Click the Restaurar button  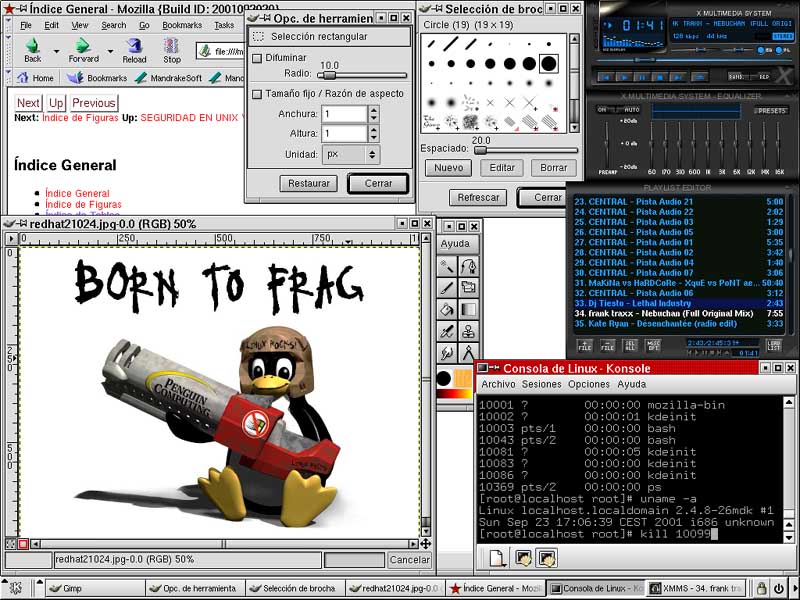tap(309, 184)
